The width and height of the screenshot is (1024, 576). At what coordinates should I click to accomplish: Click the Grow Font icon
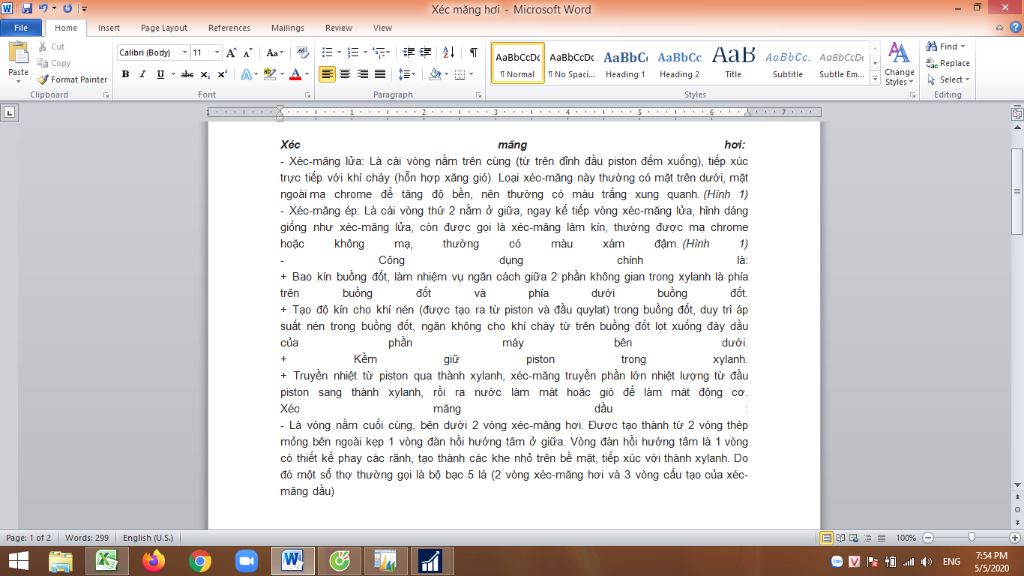pos(231,52)
